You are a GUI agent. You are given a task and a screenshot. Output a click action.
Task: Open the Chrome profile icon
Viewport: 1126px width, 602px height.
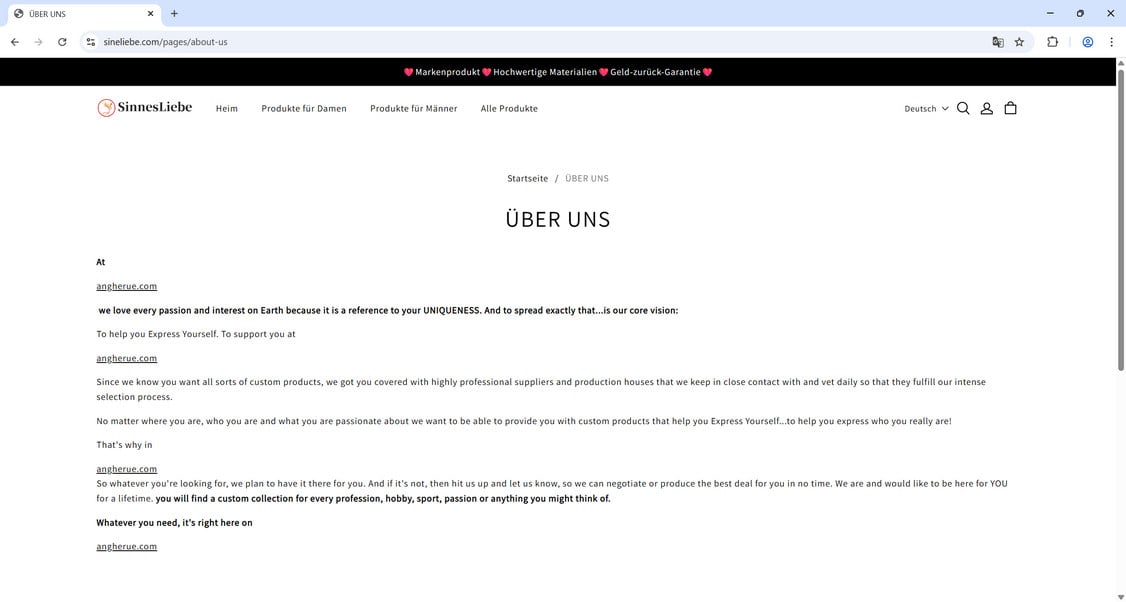click(1088, 42)
